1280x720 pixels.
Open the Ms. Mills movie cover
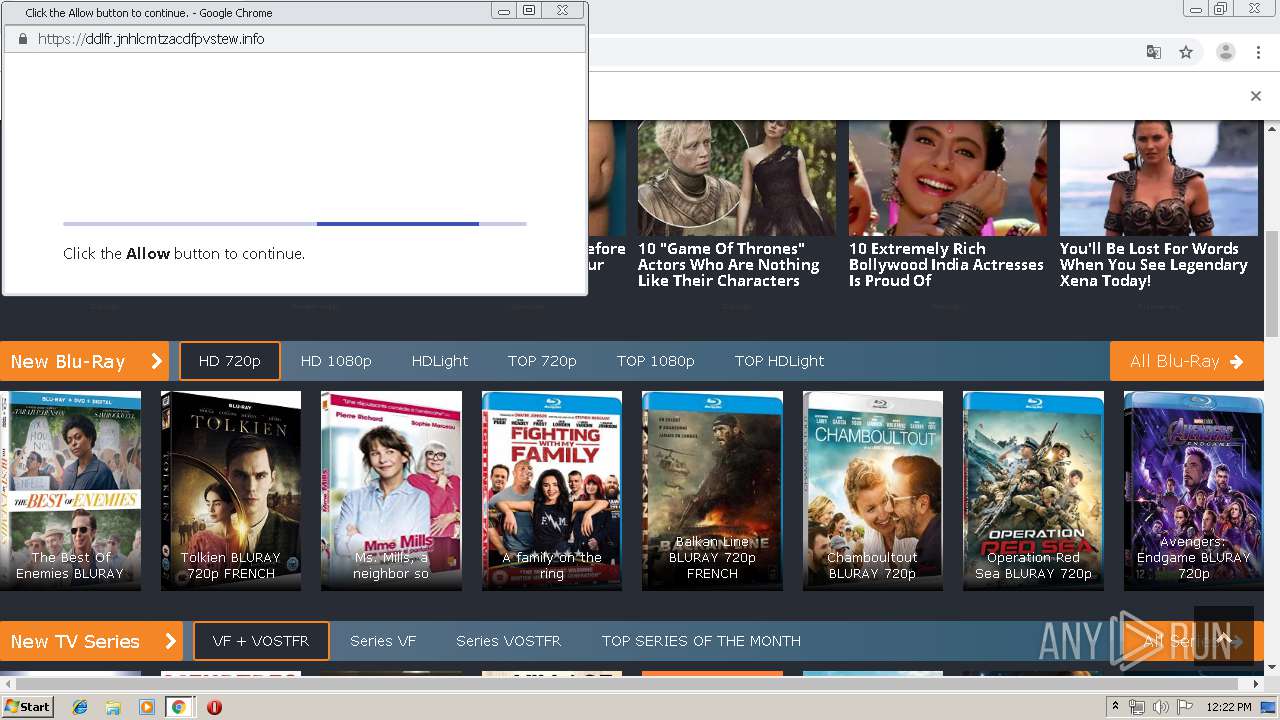tap(391, 490)
